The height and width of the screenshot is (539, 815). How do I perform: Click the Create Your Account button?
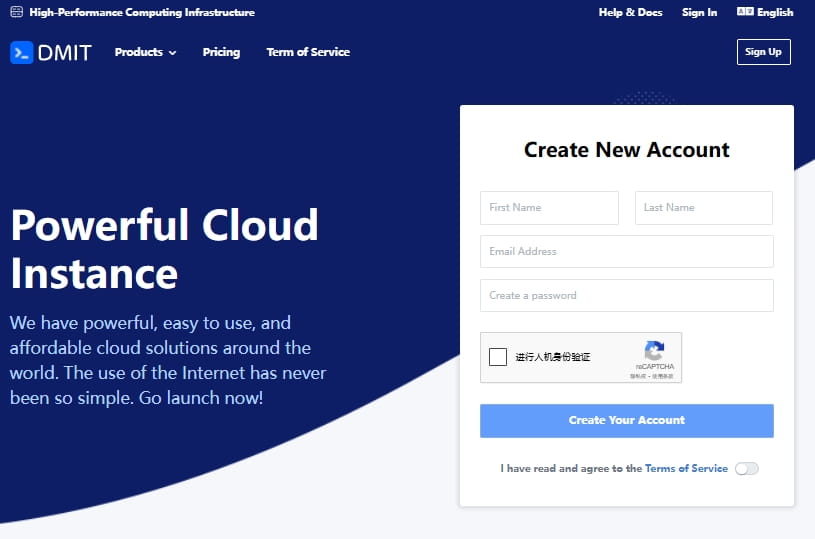coord(626,420)
